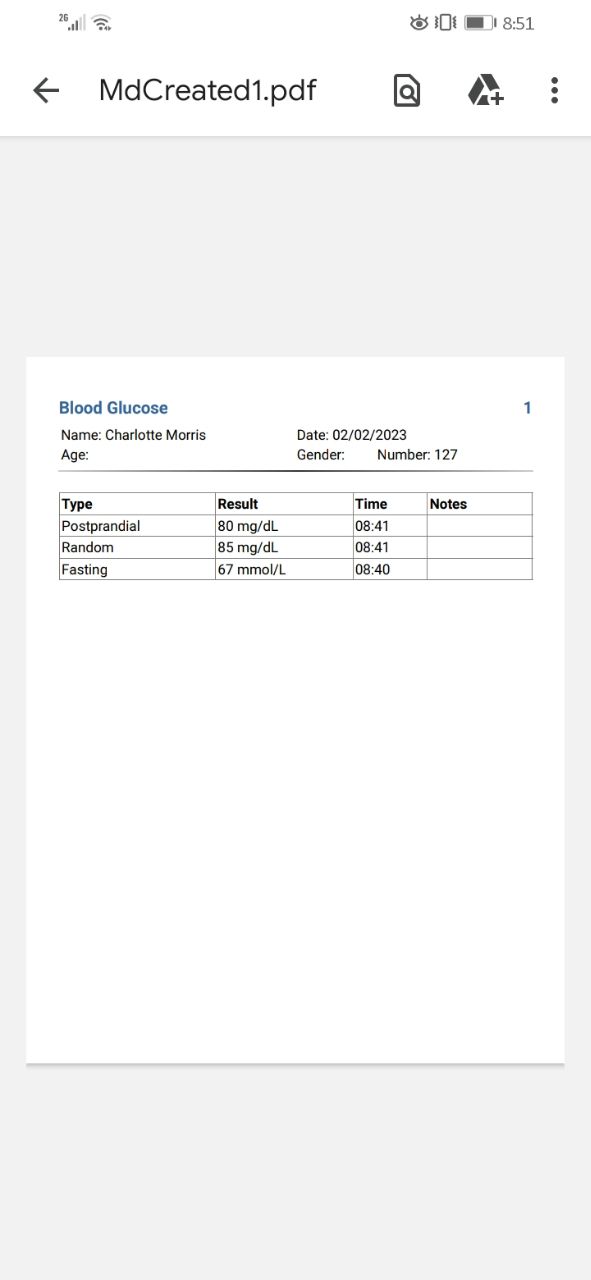Image resolution: width=591 pixels, height=1280 pixels.
Task: Tap the Wi-Fi status icon
Action: [101, 22]
